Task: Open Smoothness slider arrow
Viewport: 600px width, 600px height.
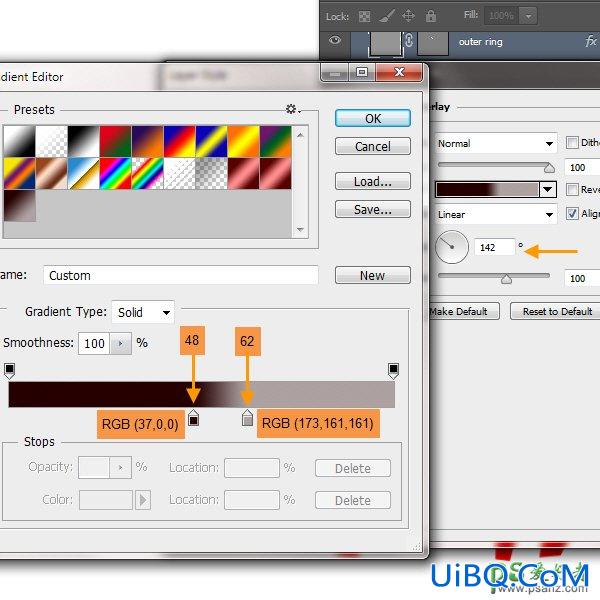Action: point(121,343)
